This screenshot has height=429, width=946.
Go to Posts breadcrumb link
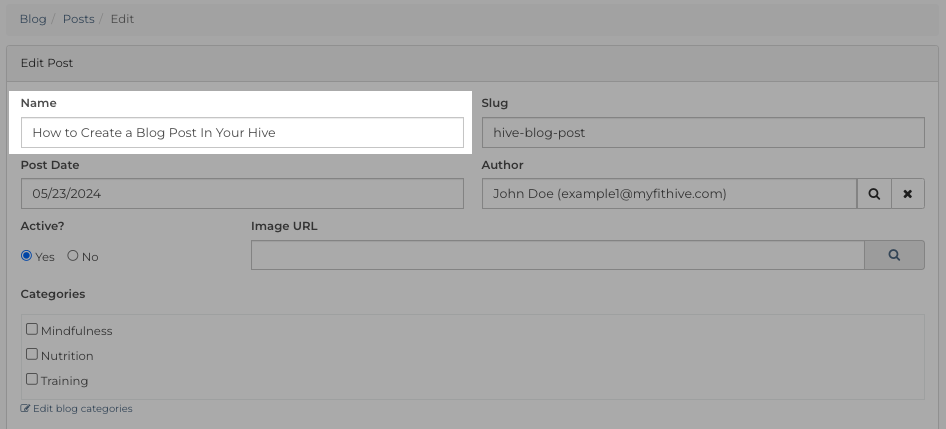[78, 19]
